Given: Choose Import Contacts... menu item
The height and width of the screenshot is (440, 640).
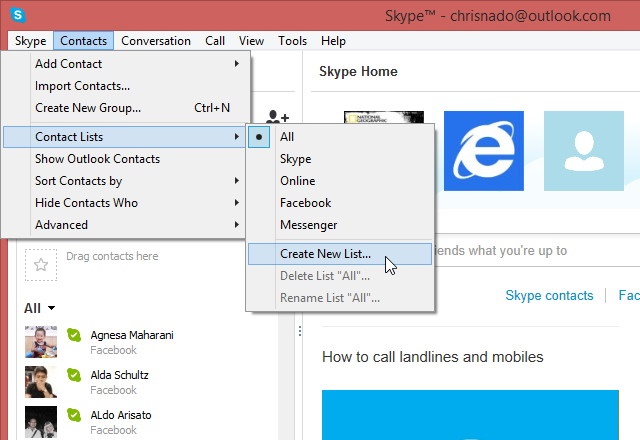Looking at the screenshot, I should tap(126, 86).
